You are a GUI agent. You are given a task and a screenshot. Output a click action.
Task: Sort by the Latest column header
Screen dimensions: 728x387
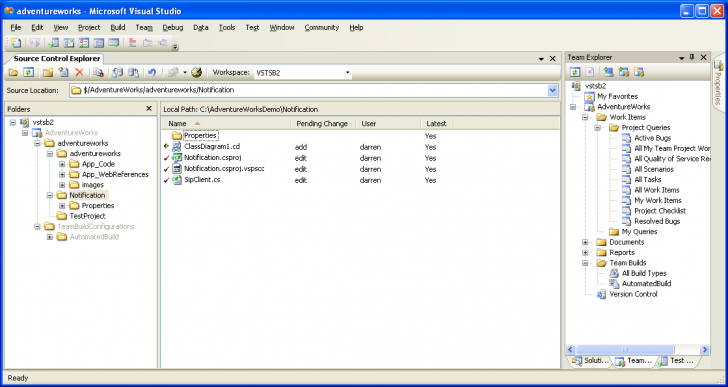pyautogui.click(x=436, y=123)
